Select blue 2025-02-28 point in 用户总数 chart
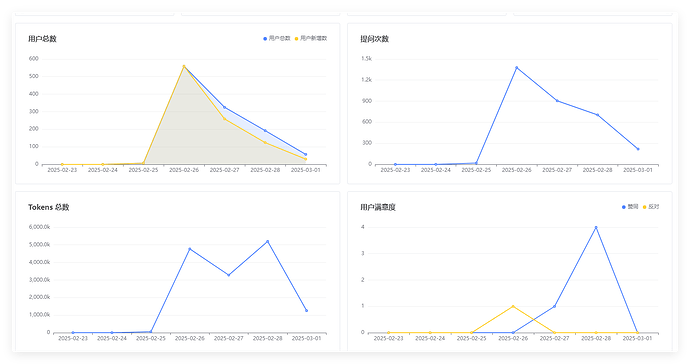690x364 pixels. [x=265, y=130]
